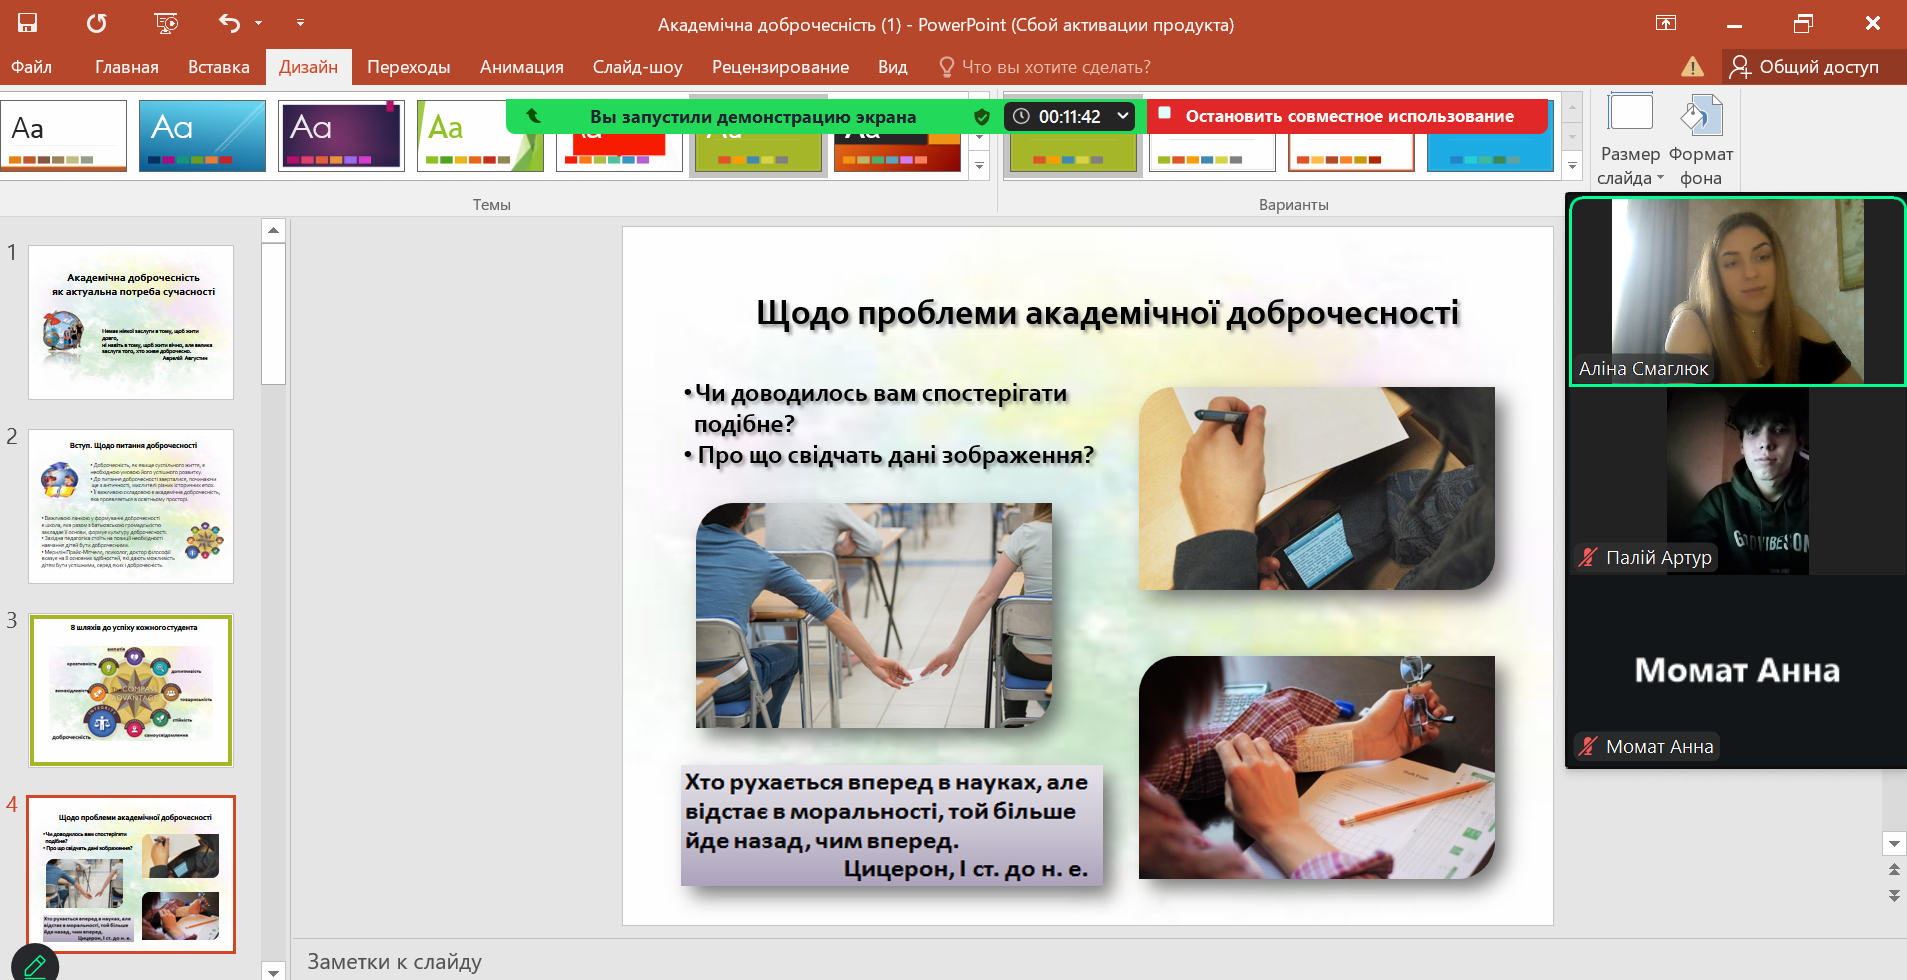Open ribbon display options icon
1907x980 pixels.
(x=1666, y=23)
